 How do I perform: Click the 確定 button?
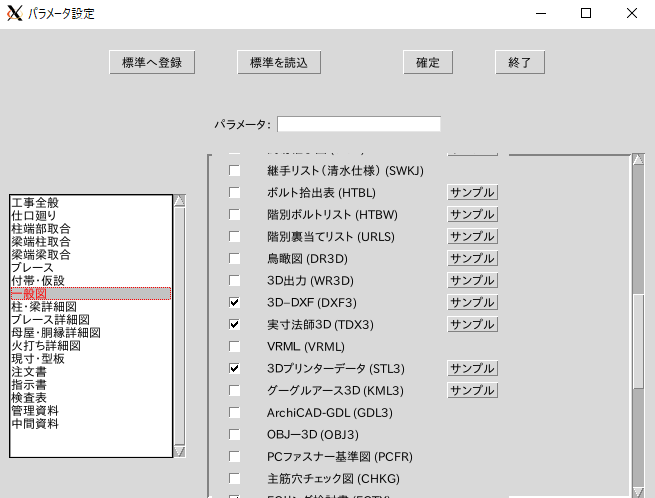428,62
